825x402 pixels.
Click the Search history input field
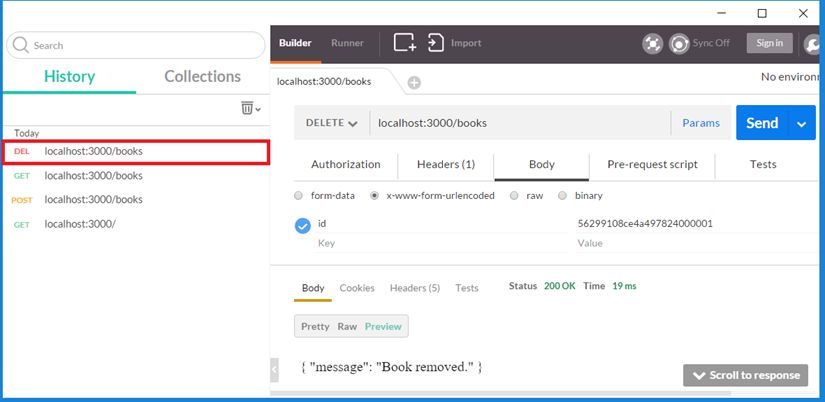(136, 45)
